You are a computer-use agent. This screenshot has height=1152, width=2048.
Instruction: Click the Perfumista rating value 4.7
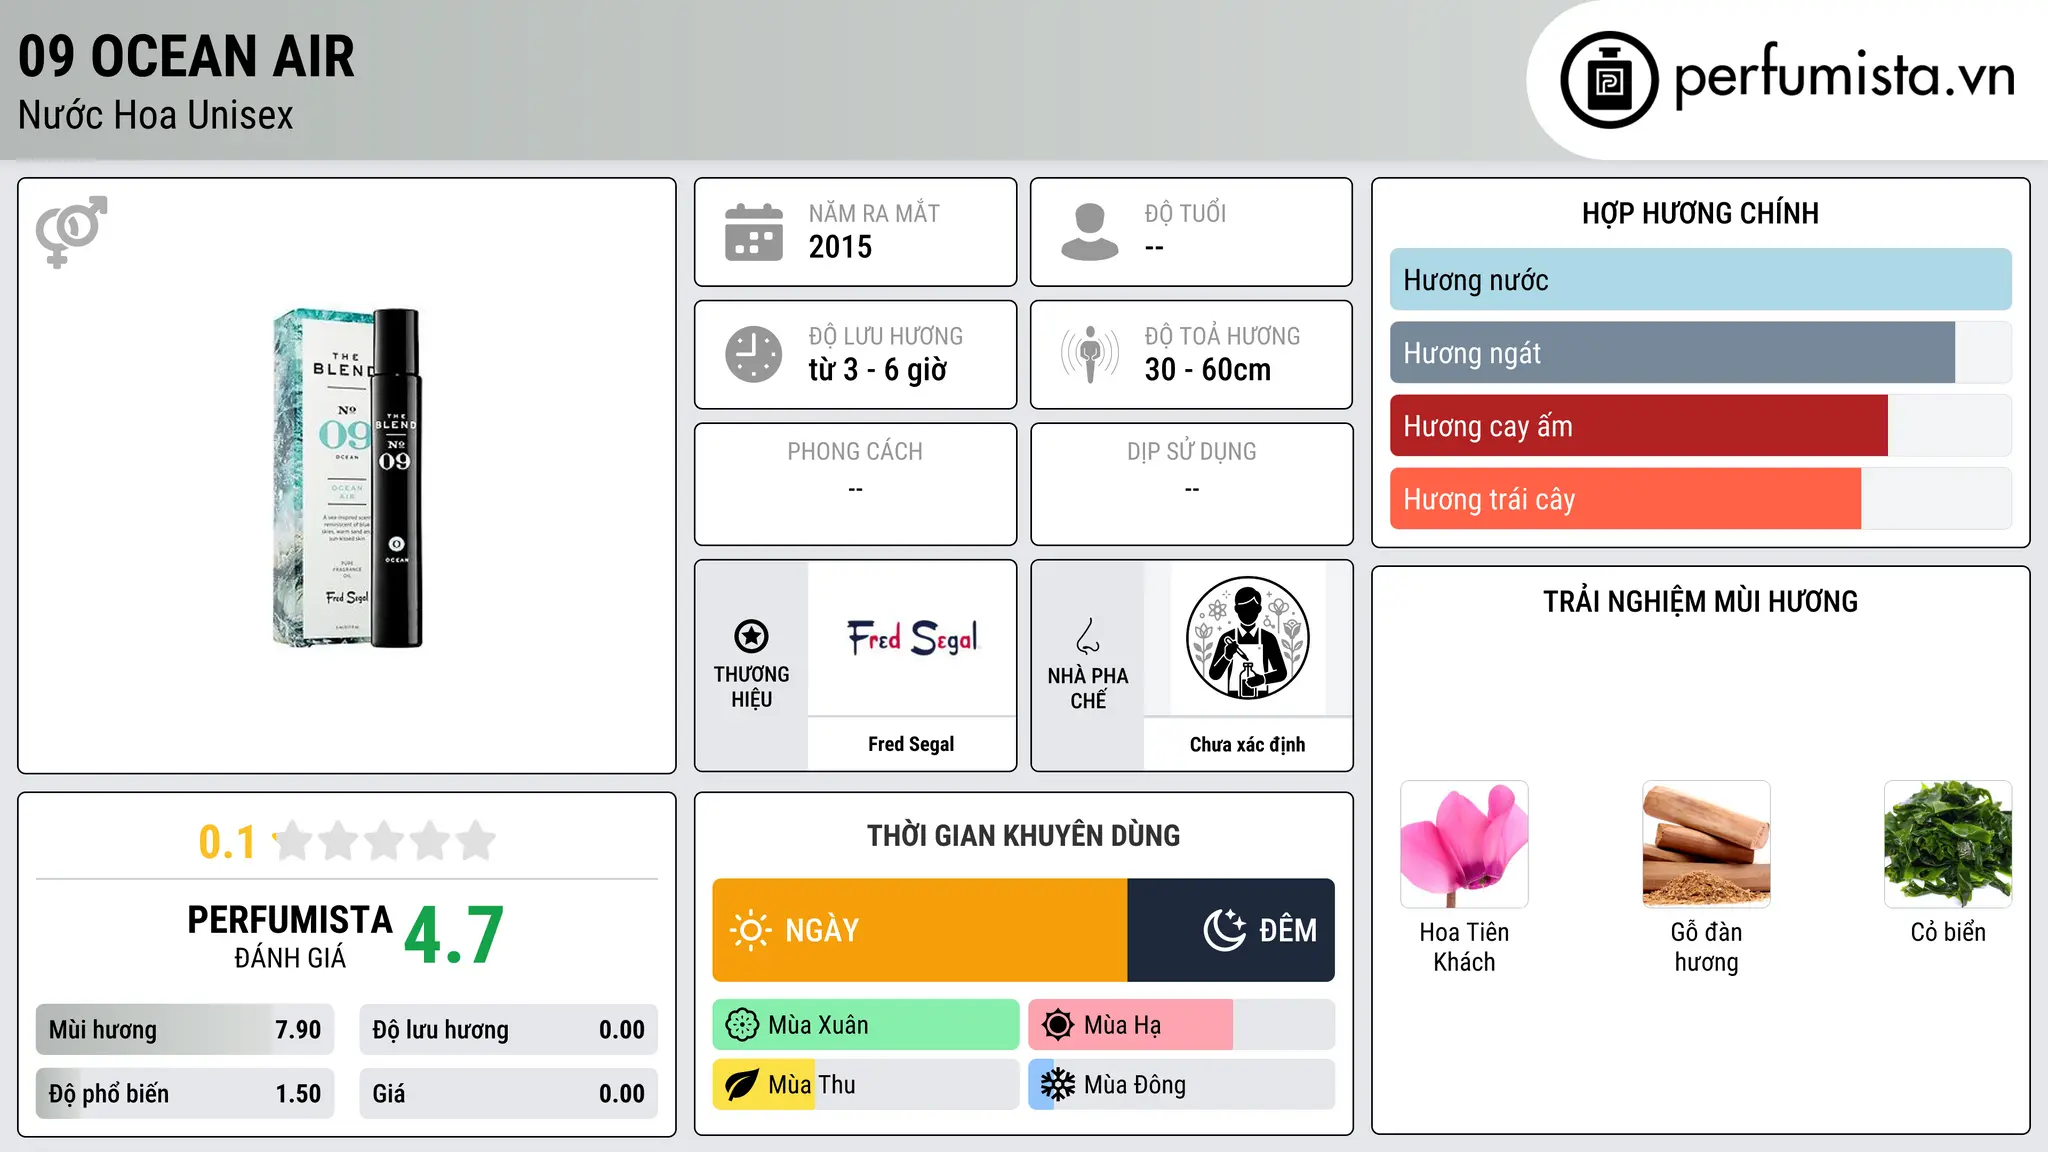click(x=454, y=936)
